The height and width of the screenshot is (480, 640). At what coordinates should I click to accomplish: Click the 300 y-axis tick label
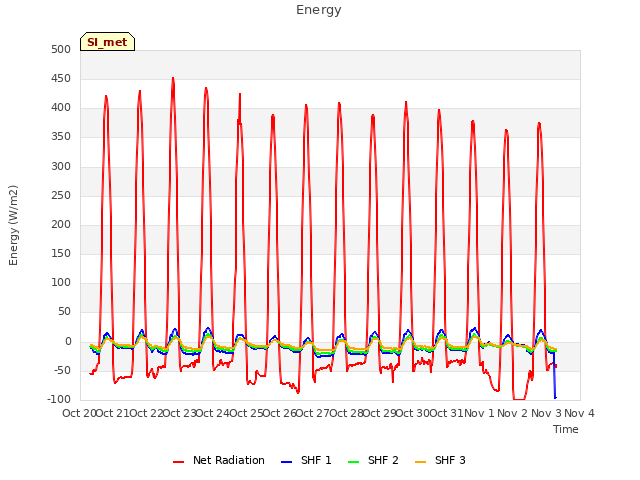tap(61, 166)
